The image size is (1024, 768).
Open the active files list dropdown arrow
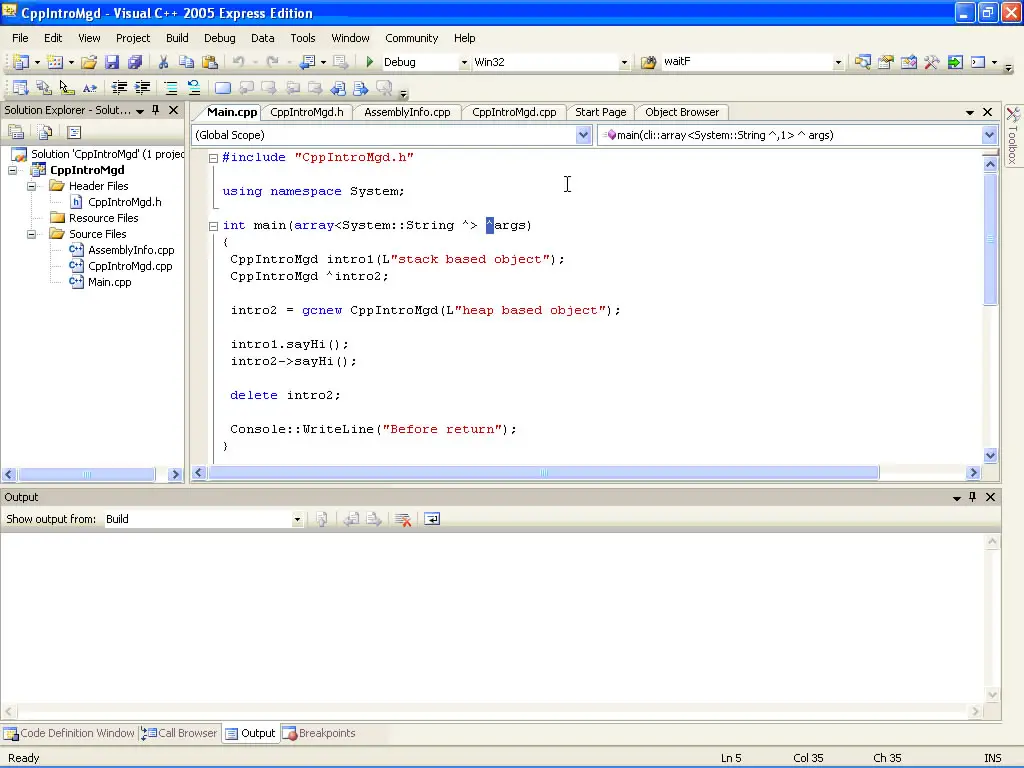[970, 112]
